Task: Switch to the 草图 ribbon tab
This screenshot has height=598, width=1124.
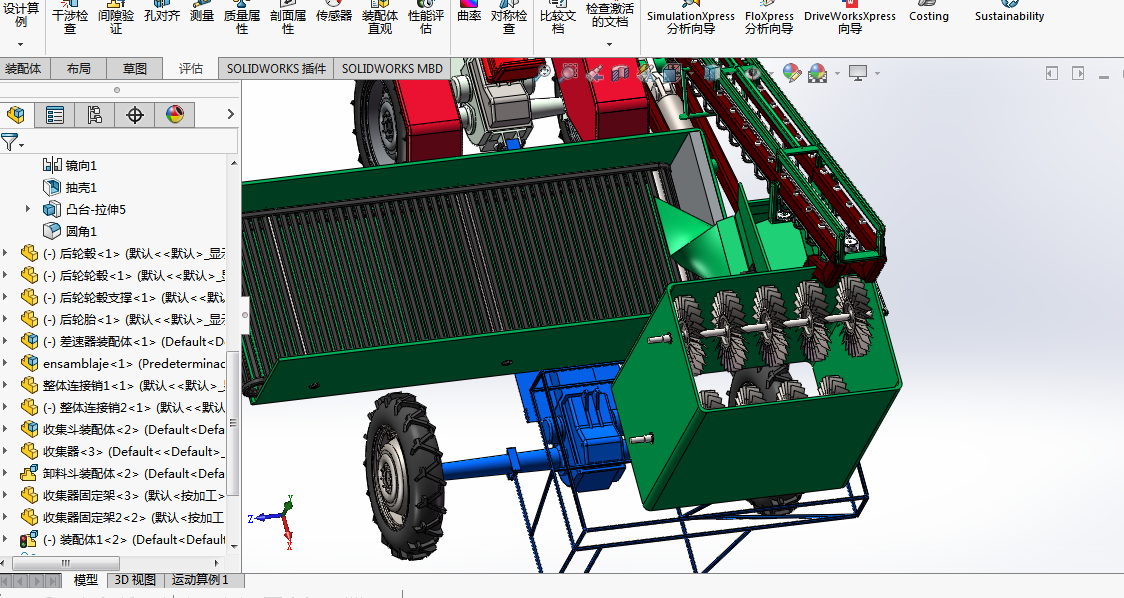Action: pos(135,68)
